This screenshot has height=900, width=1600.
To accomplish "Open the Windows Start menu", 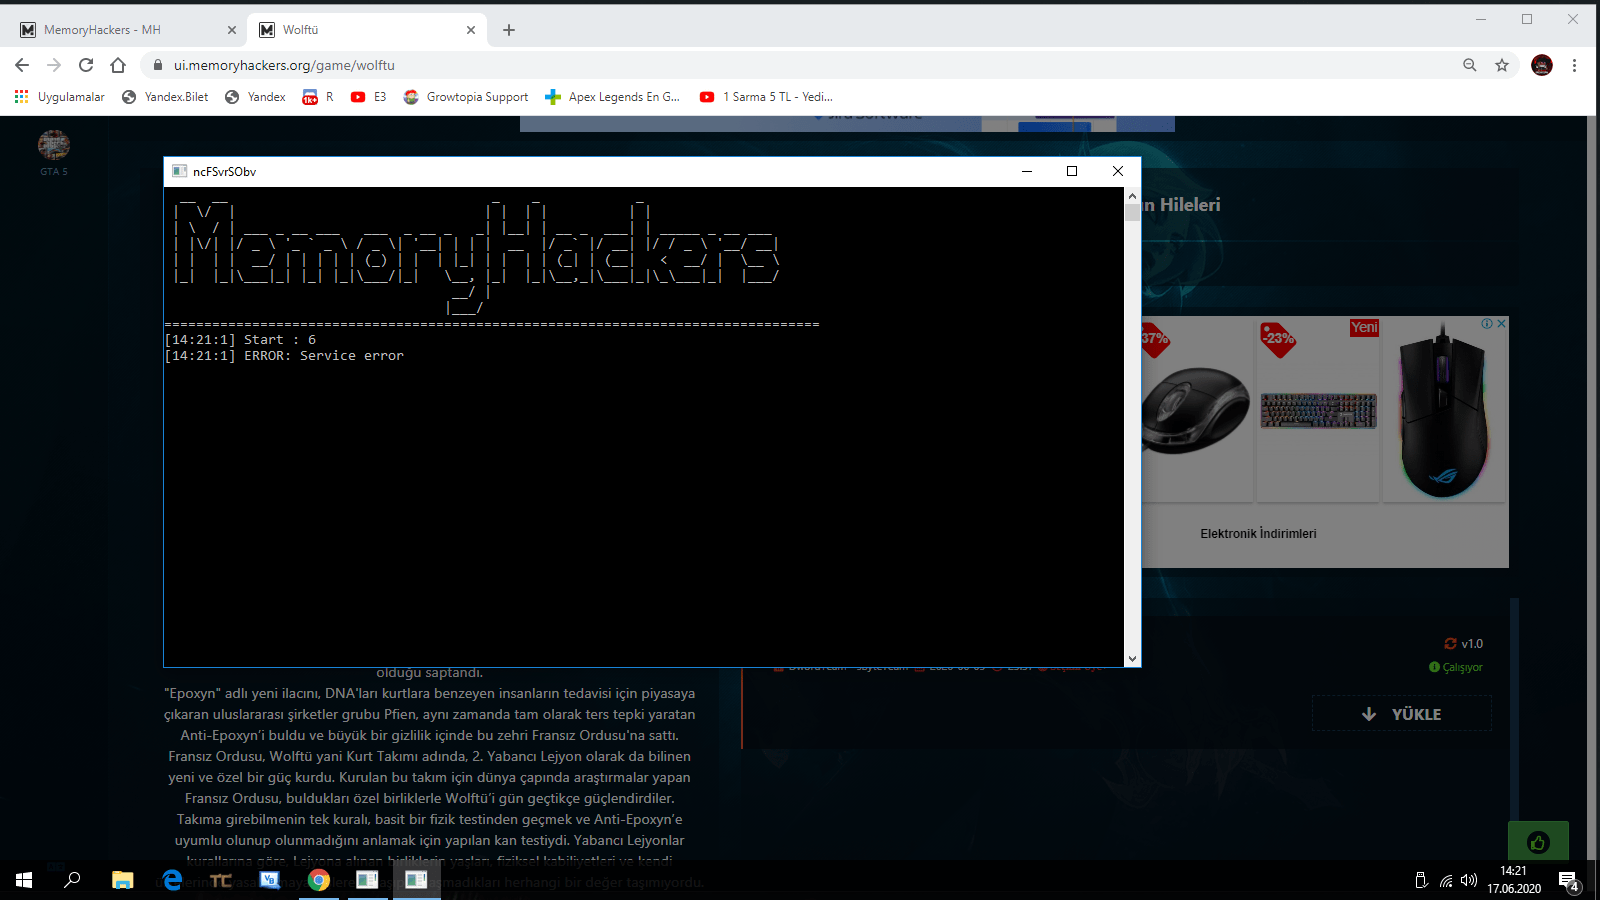I will click(x=24, y=880).
